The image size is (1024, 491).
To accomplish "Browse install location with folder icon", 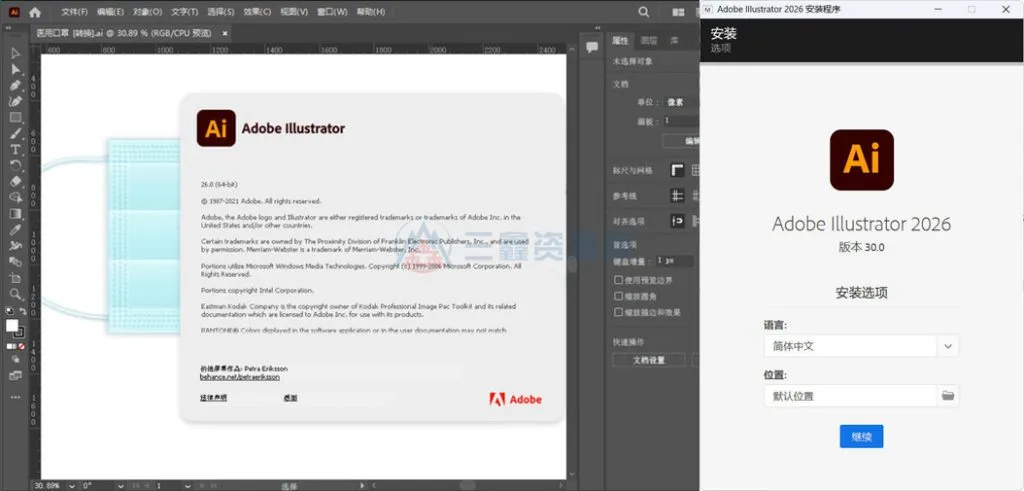I will [x=948, y=396].
